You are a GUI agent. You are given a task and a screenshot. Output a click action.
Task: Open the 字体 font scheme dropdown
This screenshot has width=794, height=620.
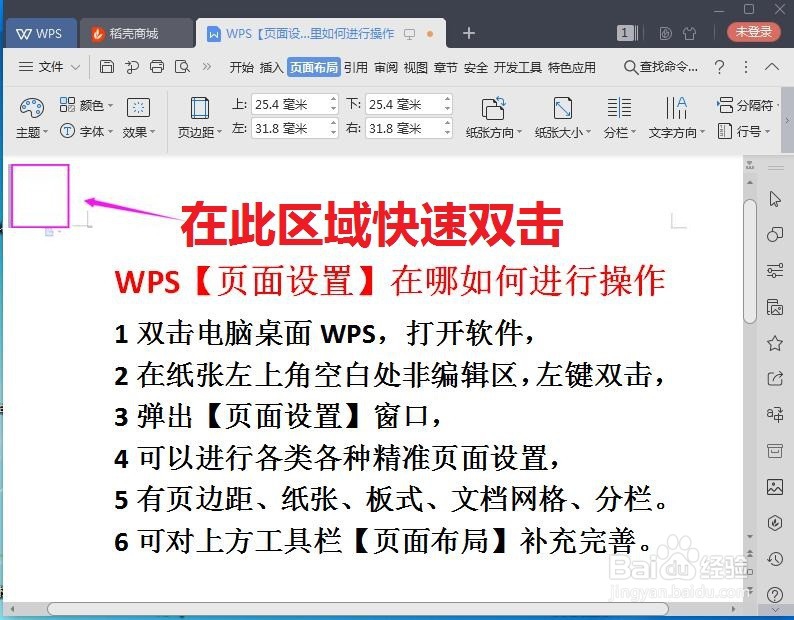pos(86,131)
